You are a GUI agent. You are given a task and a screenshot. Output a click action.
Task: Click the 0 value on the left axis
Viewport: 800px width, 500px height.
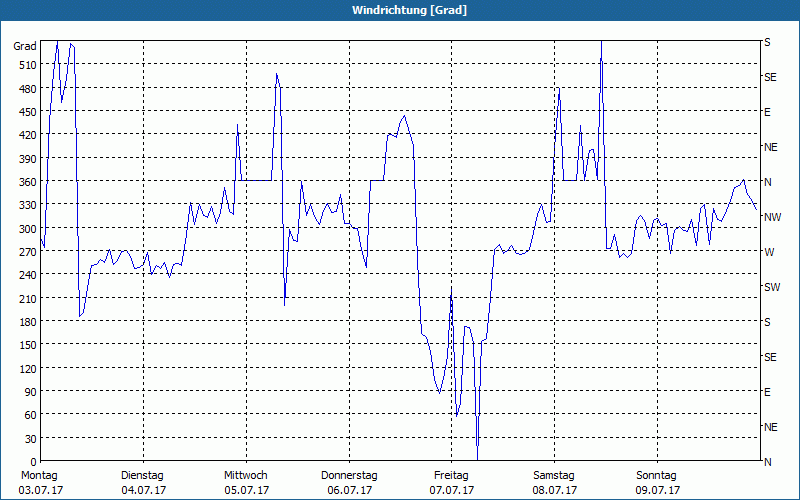[34, 462]
